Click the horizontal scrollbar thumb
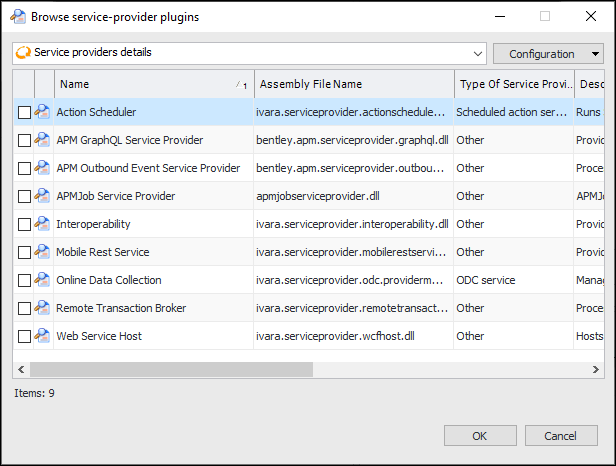 pos(172,369)
